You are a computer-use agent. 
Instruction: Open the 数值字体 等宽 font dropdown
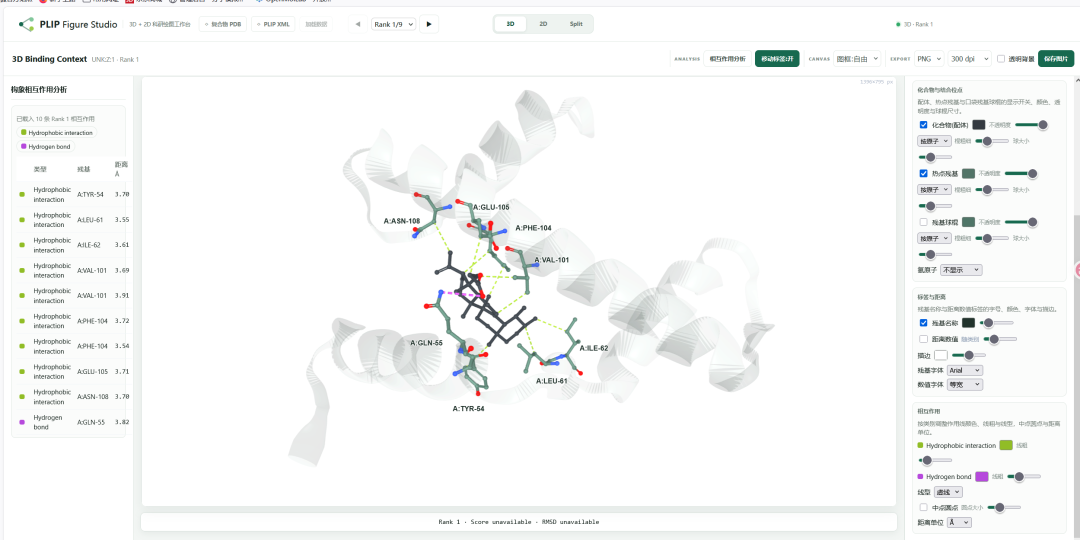pos(965,385)
